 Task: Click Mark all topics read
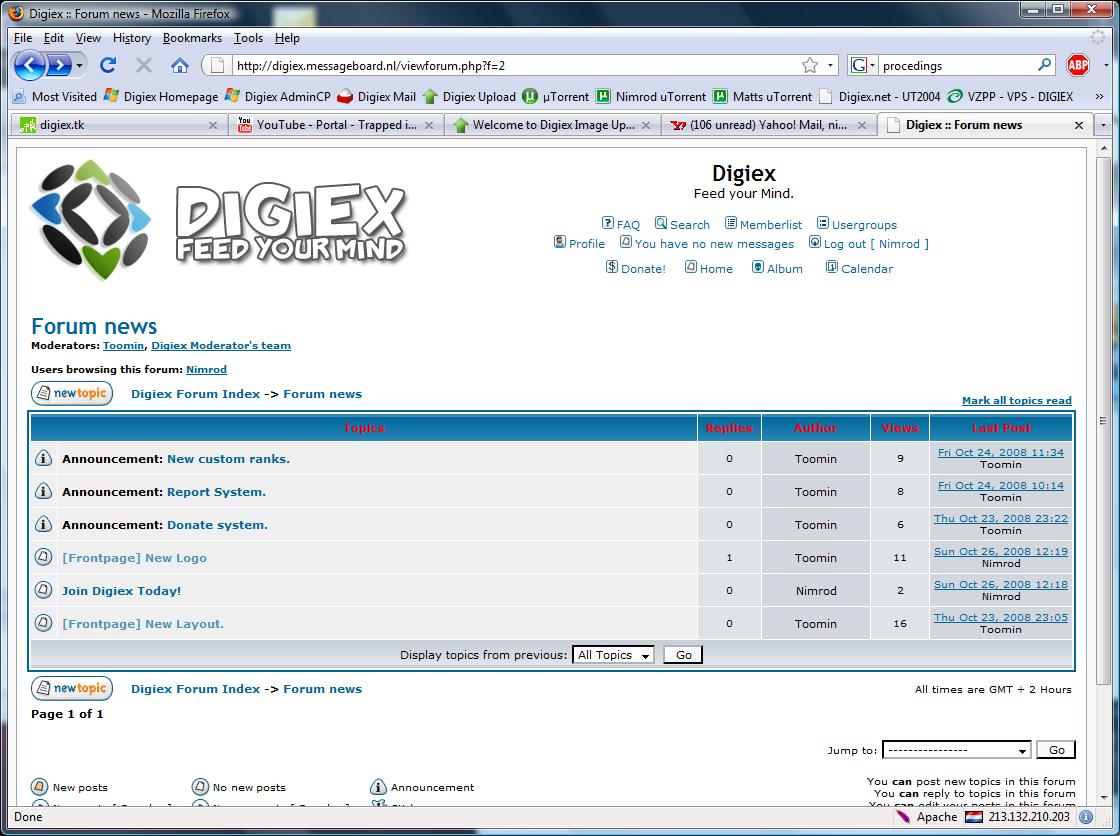click(x=1016, y=401)
